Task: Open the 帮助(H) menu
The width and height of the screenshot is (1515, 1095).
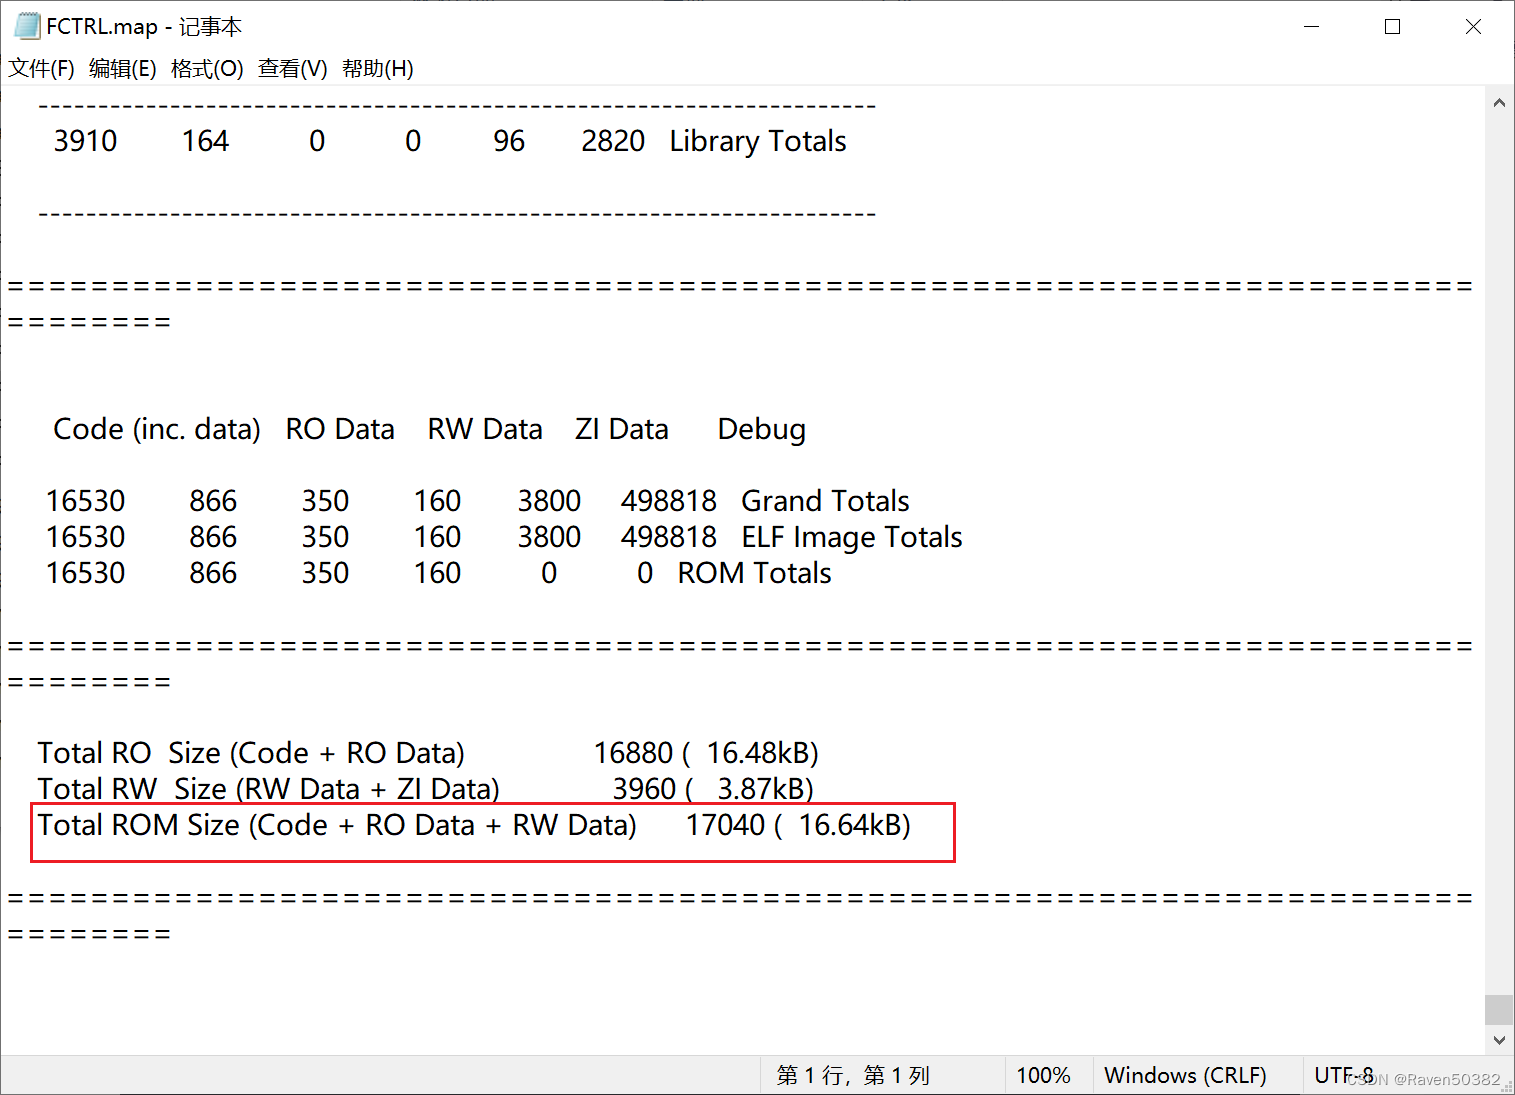Action: coord(377,68)
